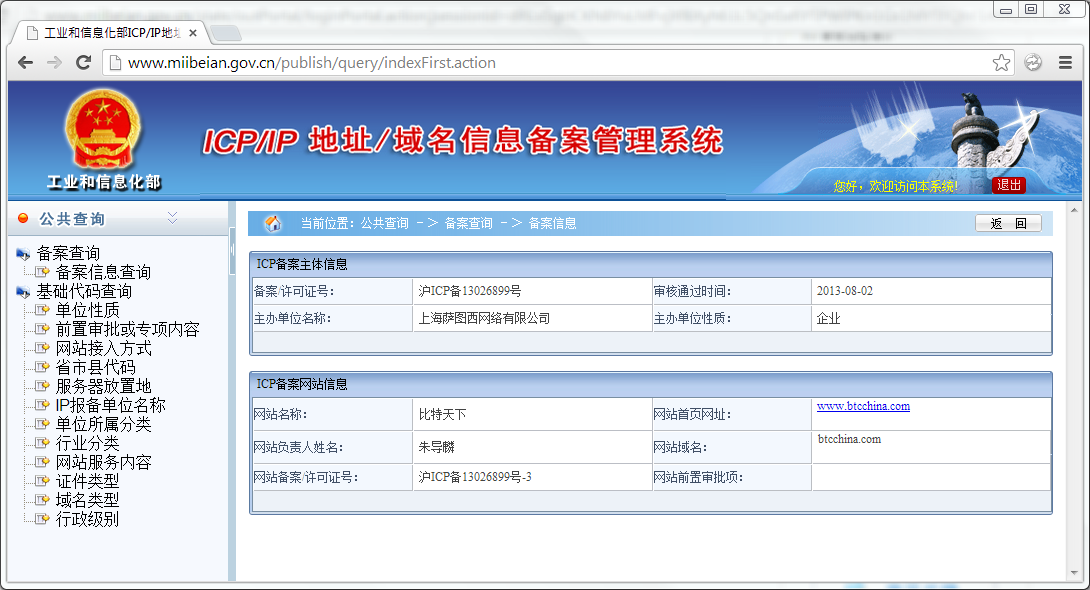Collapse the 公共查询 panel with the chevron
This screenshot has height=590, width=1090.
click(172, 218)
